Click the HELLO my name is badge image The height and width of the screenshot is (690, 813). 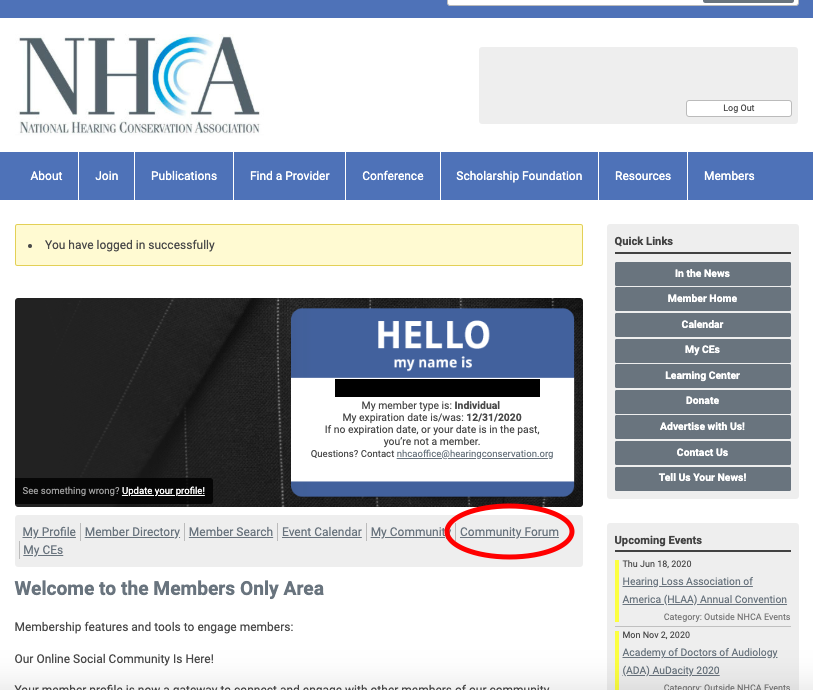(x=432, y=402)
